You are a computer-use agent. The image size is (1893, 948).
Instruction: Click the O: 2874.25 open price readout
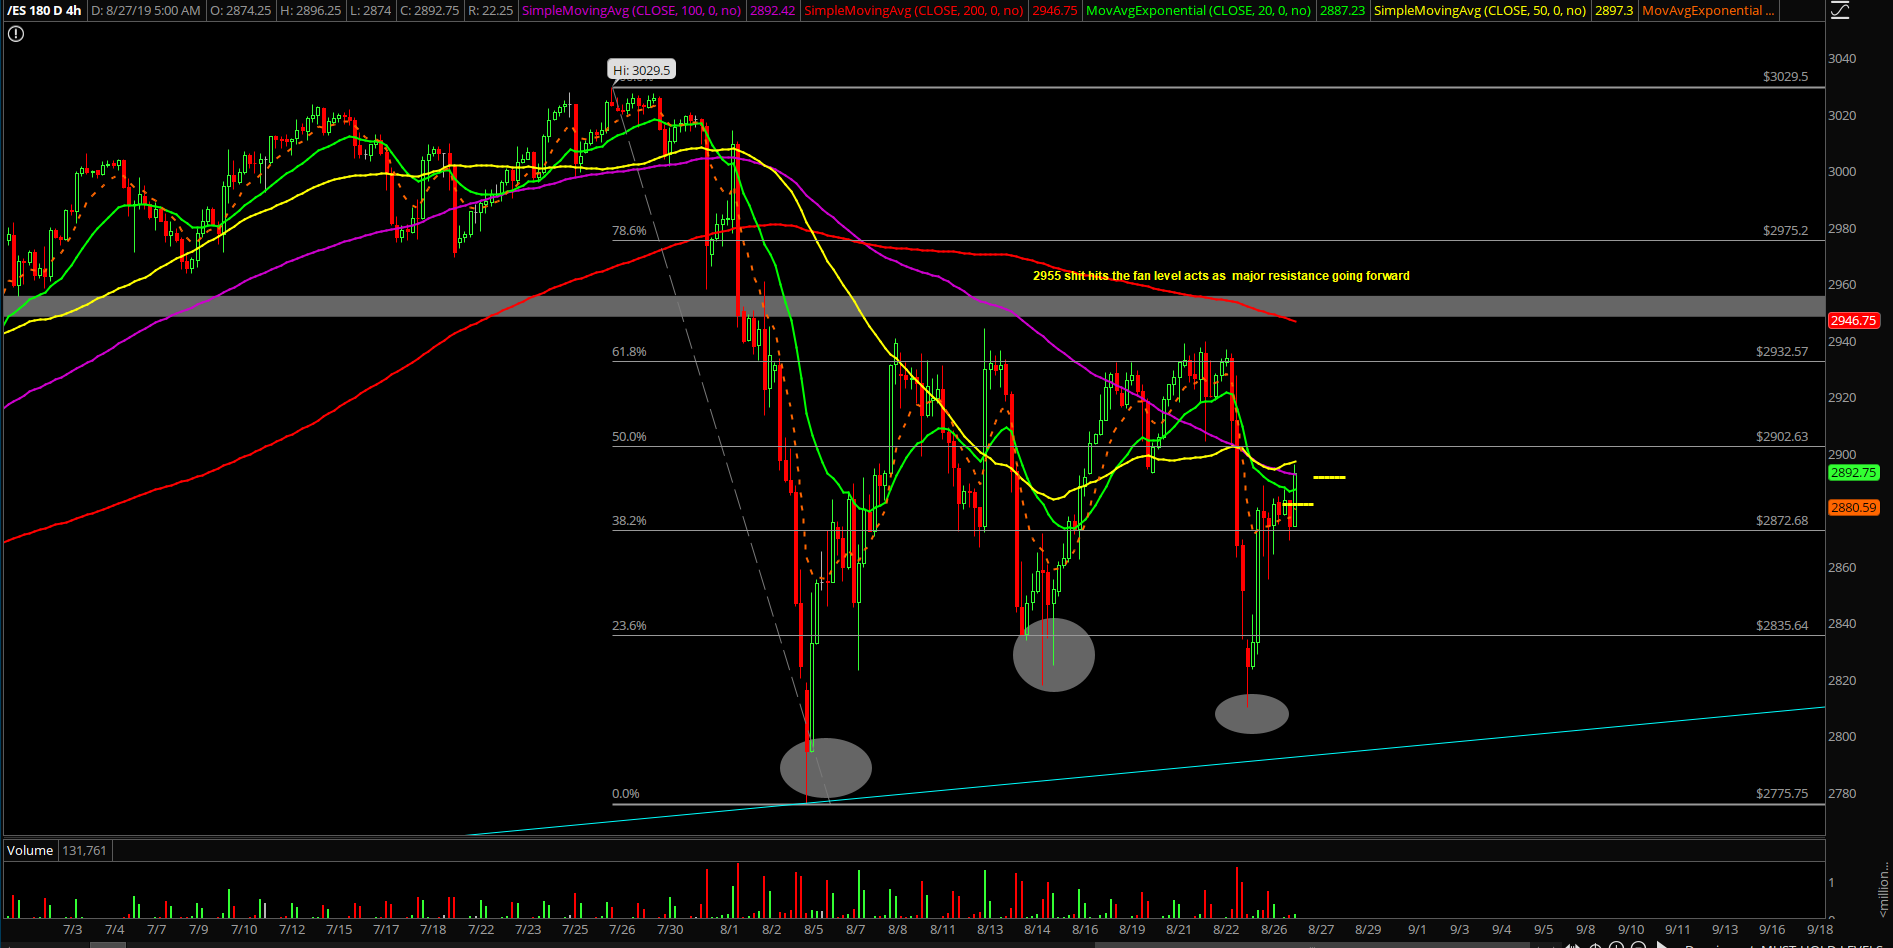pos(240,11)
